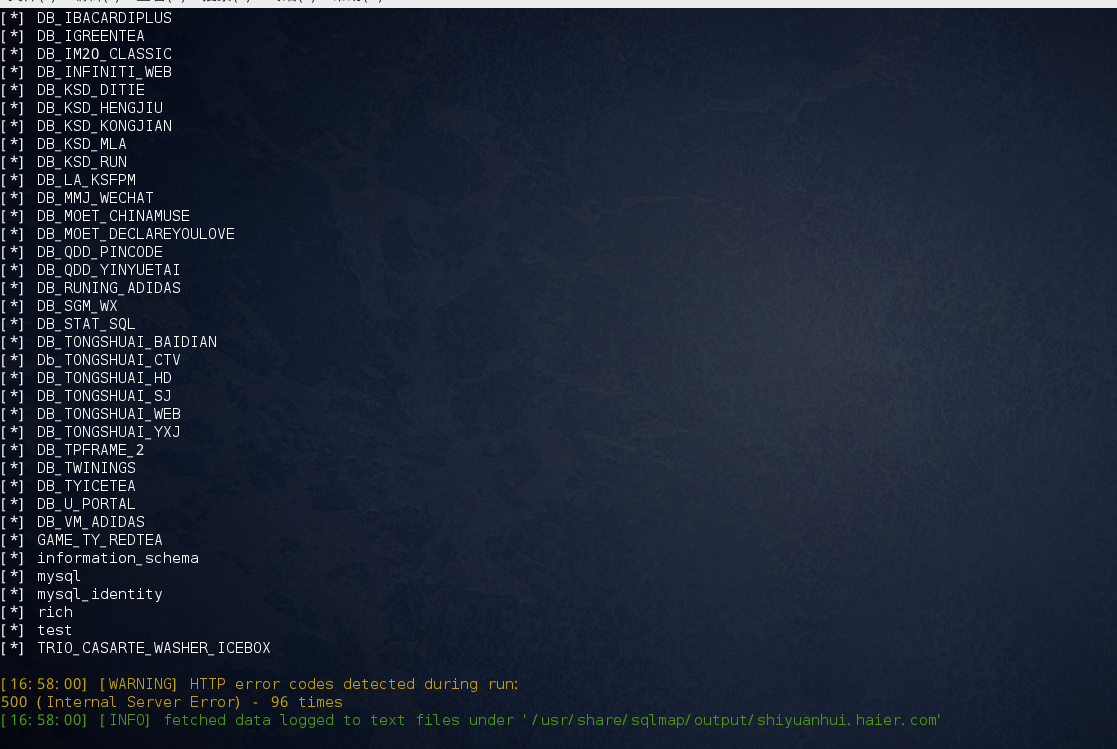
Task: Select the Db_TONGSHUAI_CTV entry
Action: coord(108,360)
